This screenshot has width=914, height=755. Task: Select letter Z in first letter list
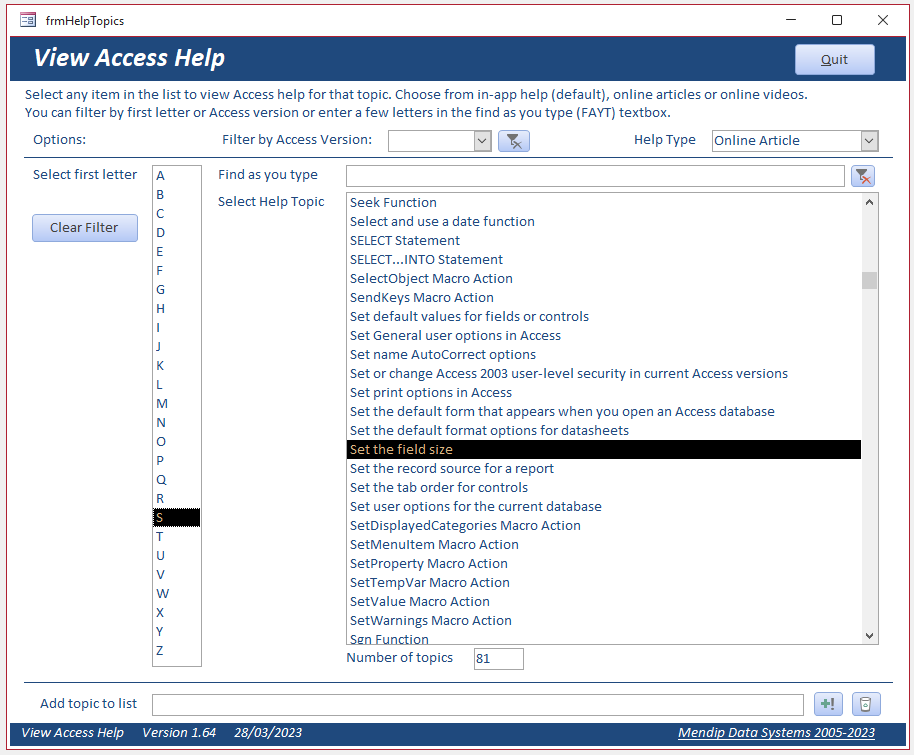pyautogui.click(x=177, y=651)
